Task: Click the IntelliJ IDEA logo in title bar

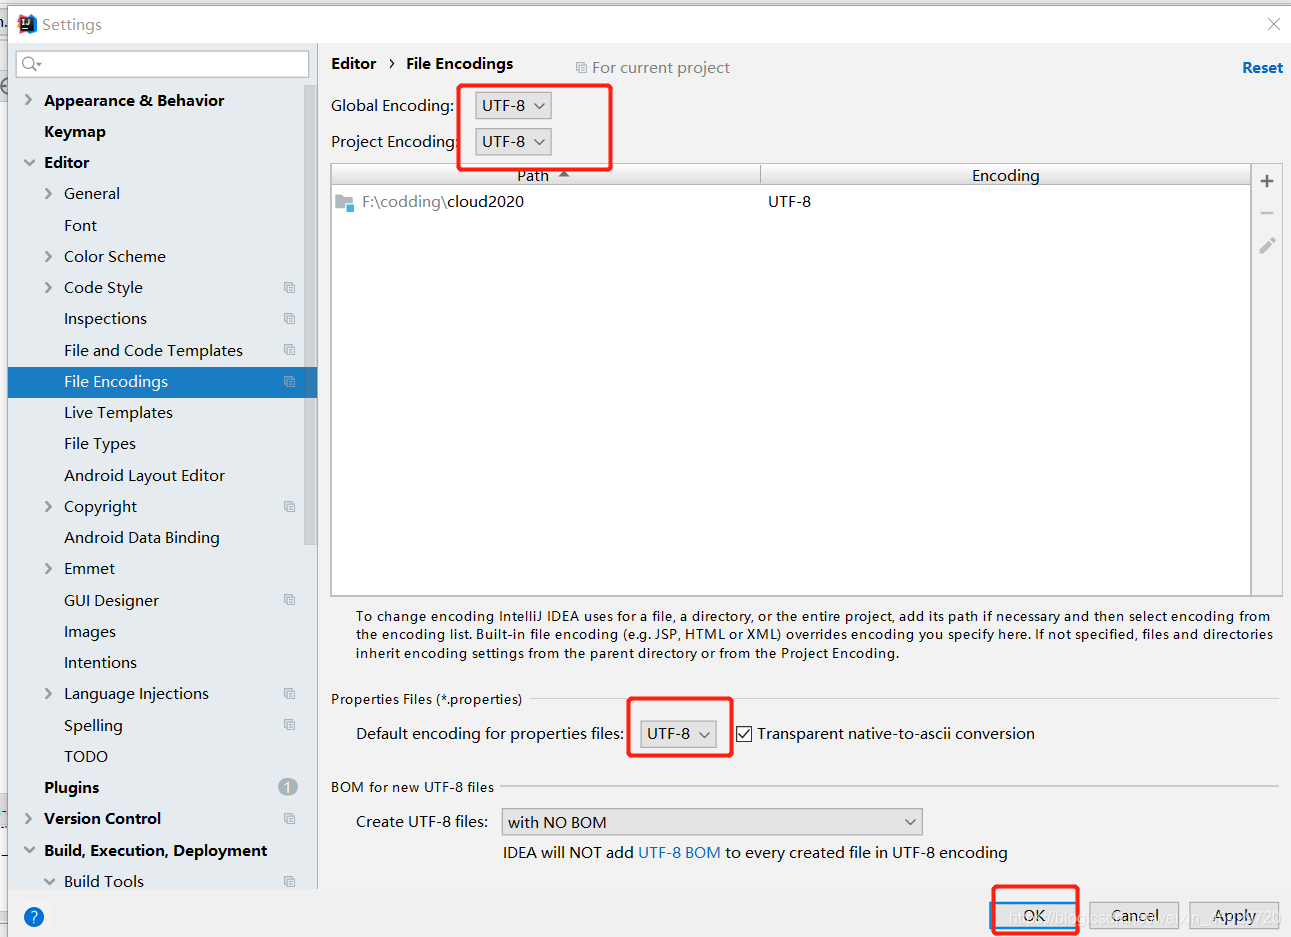Action: (27, 24)
